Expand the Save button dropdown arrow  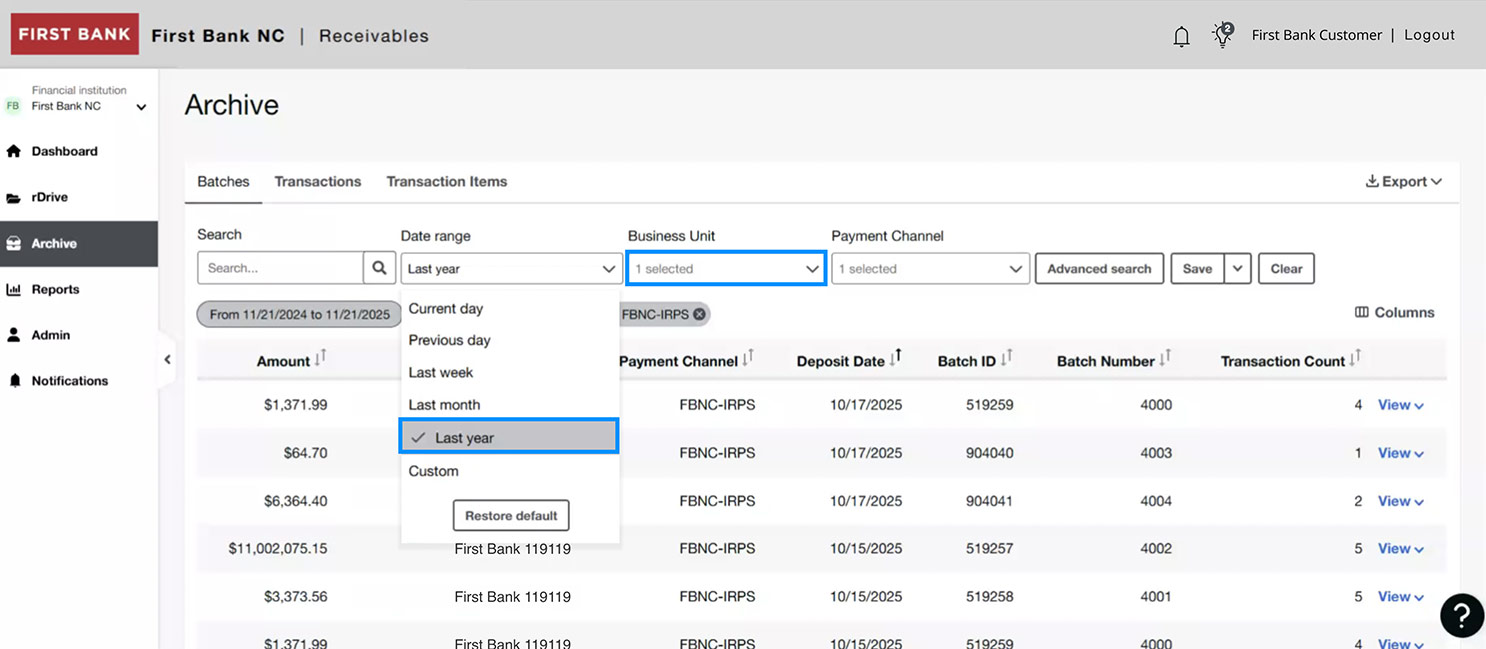coord(1237,268)
